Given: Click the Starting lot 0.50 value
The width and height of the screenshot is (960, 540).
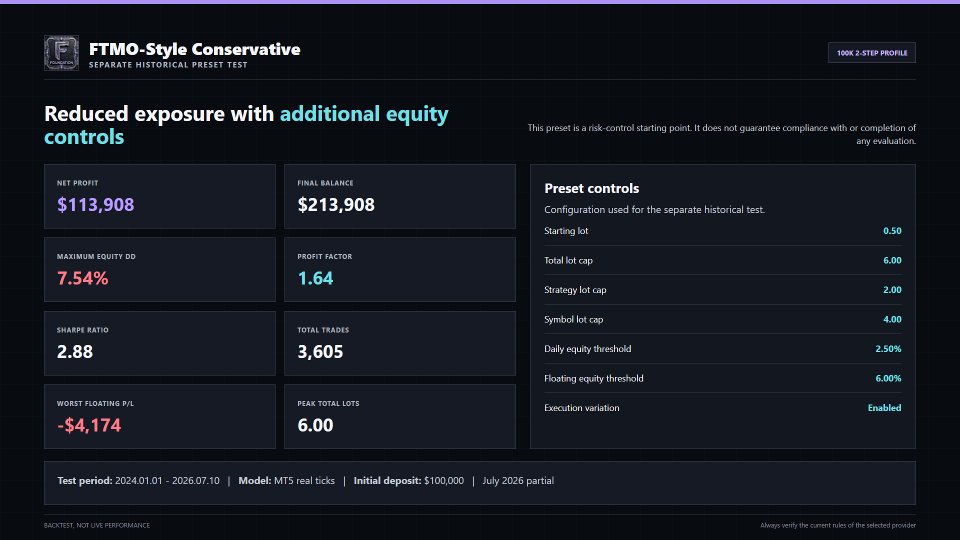Looking at the screenshot, I should 892,231.
